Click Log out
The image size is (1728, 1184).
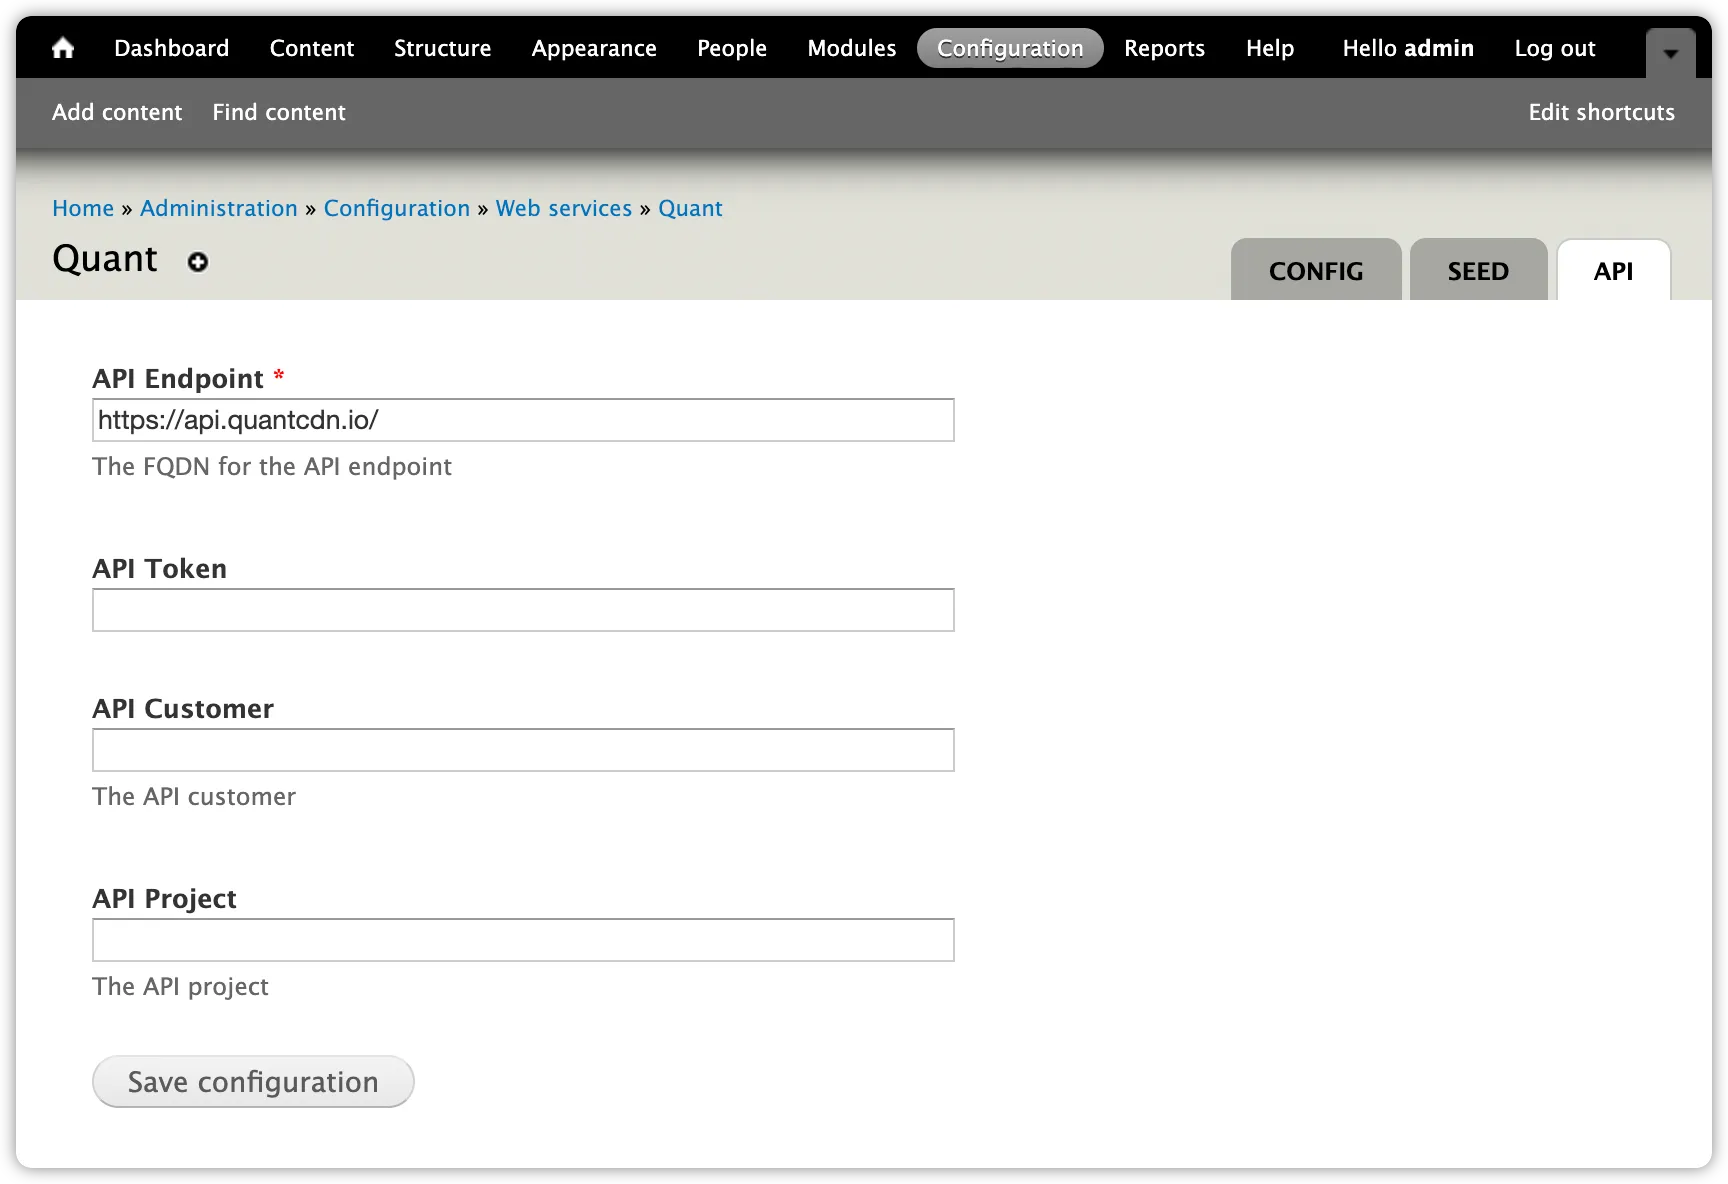[x=1555, y=47]
